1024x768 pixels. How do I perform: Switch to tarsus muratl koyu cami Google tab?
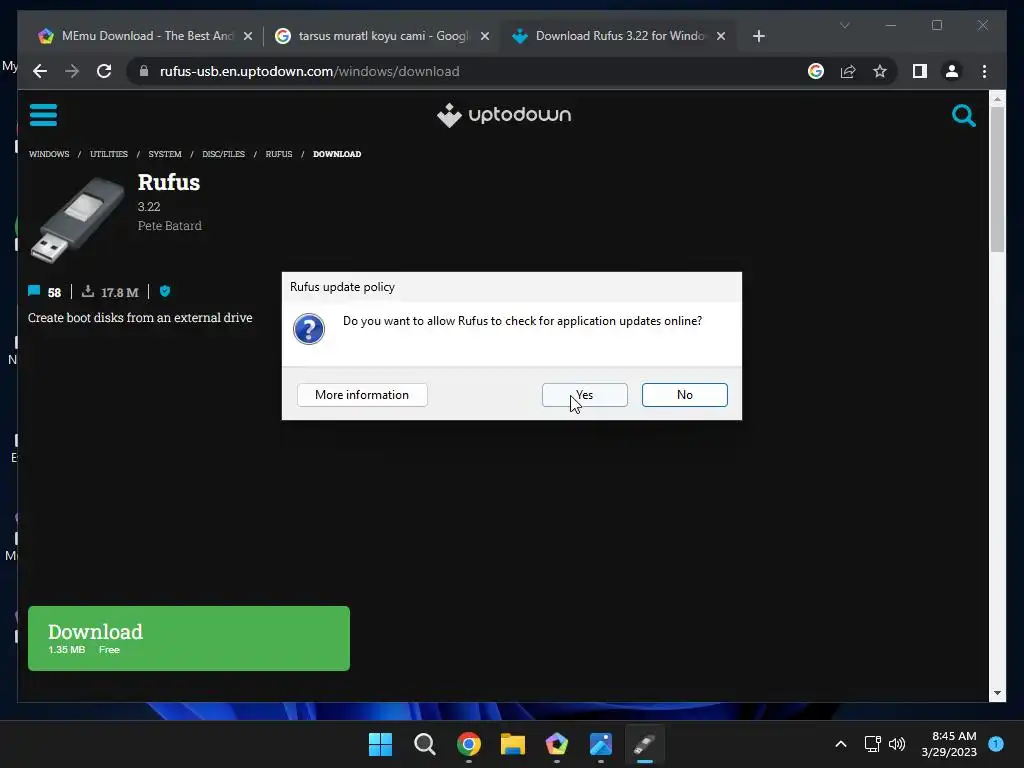coord(382,36)
